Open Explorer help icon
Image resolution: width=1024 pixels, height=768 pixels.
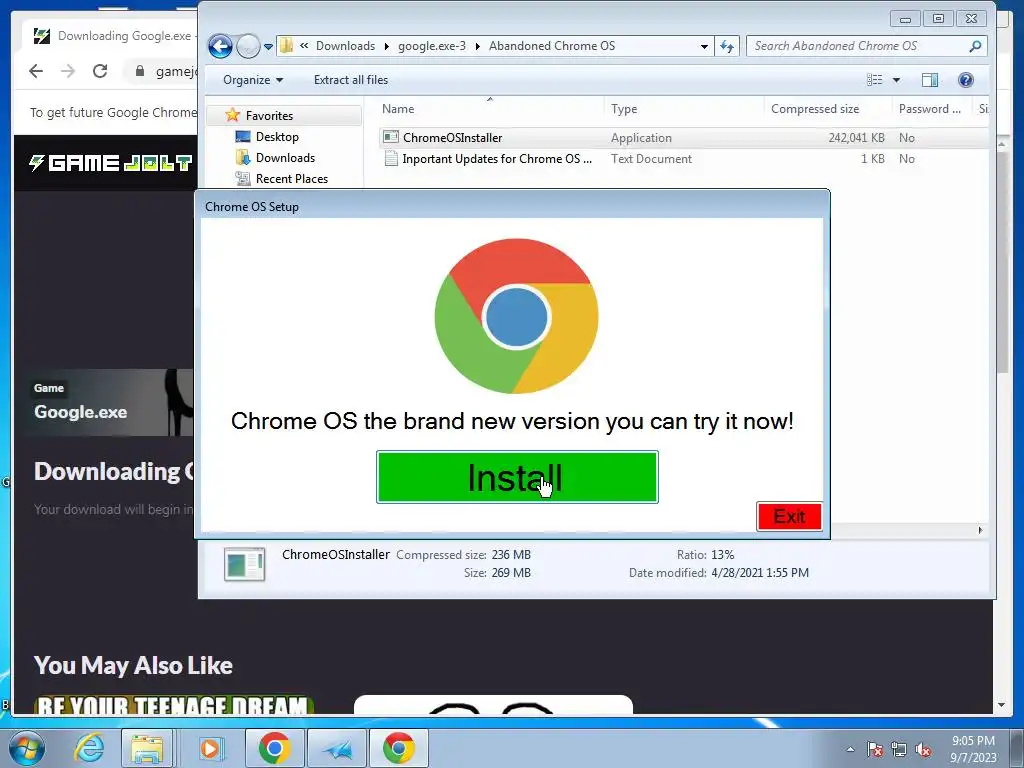click(x=965, y=80)
